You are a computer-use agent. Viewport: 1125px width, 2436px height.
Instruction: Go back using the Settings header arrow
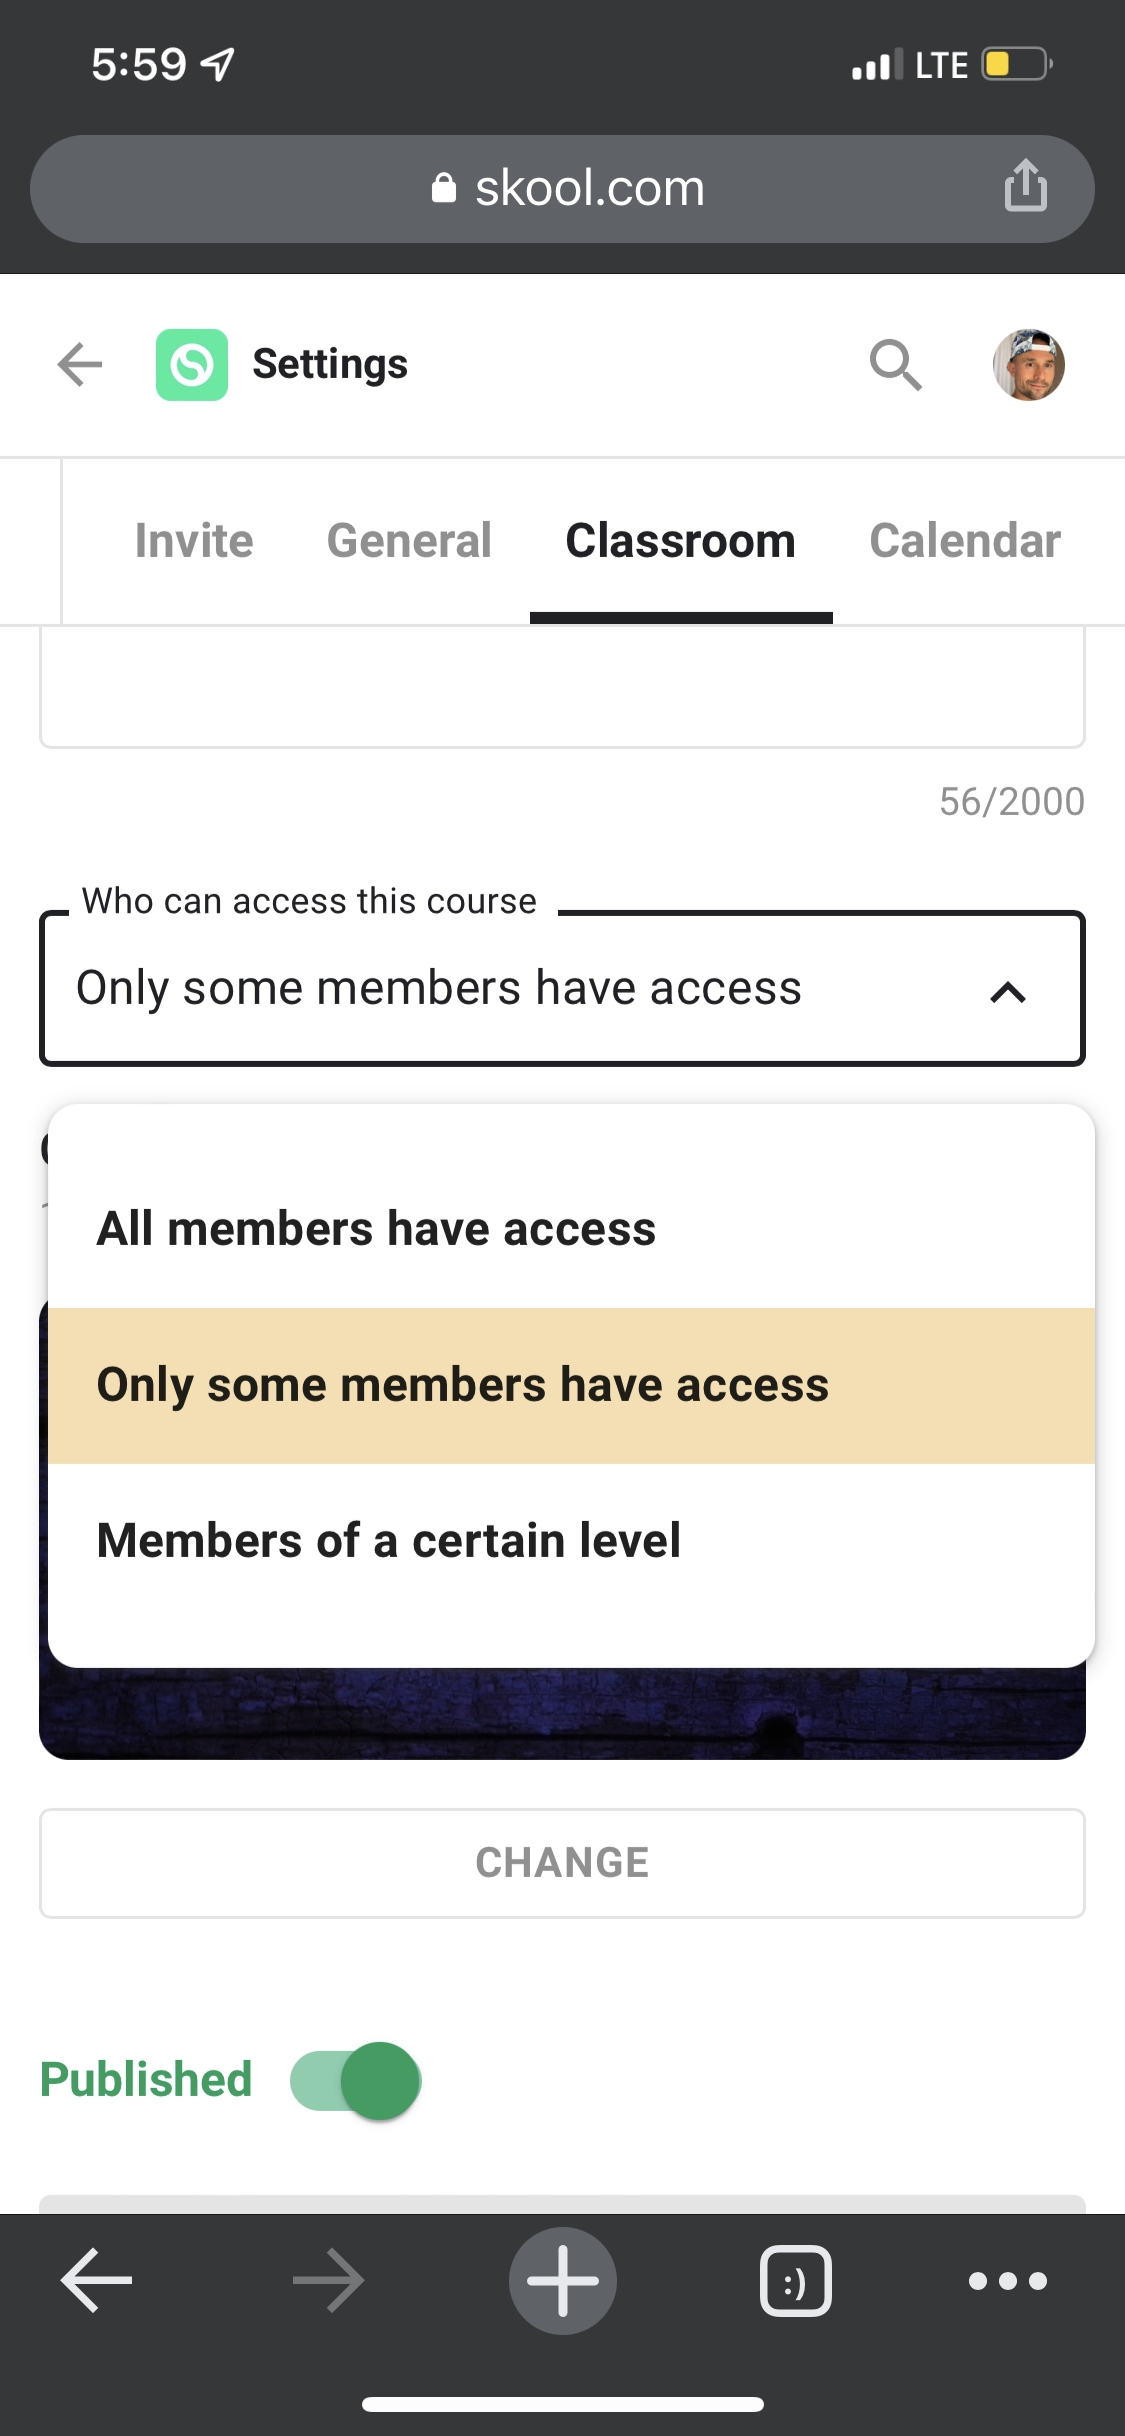[x=80, y=364]
